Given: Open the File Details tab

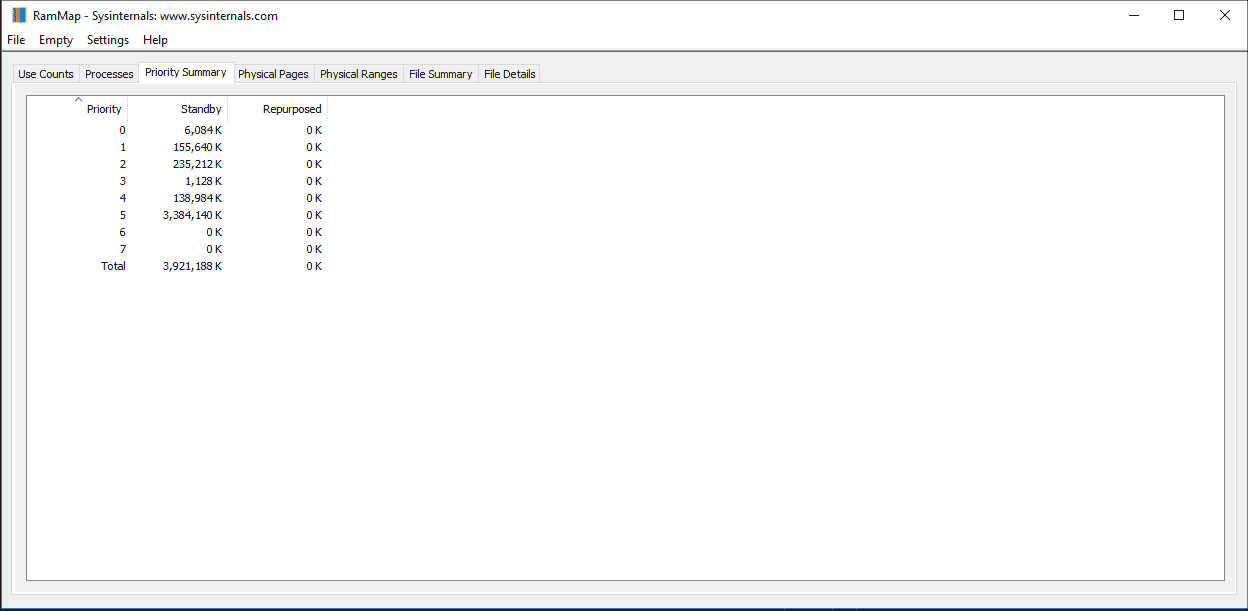Looking at the screenshot, I should point(508,73).
